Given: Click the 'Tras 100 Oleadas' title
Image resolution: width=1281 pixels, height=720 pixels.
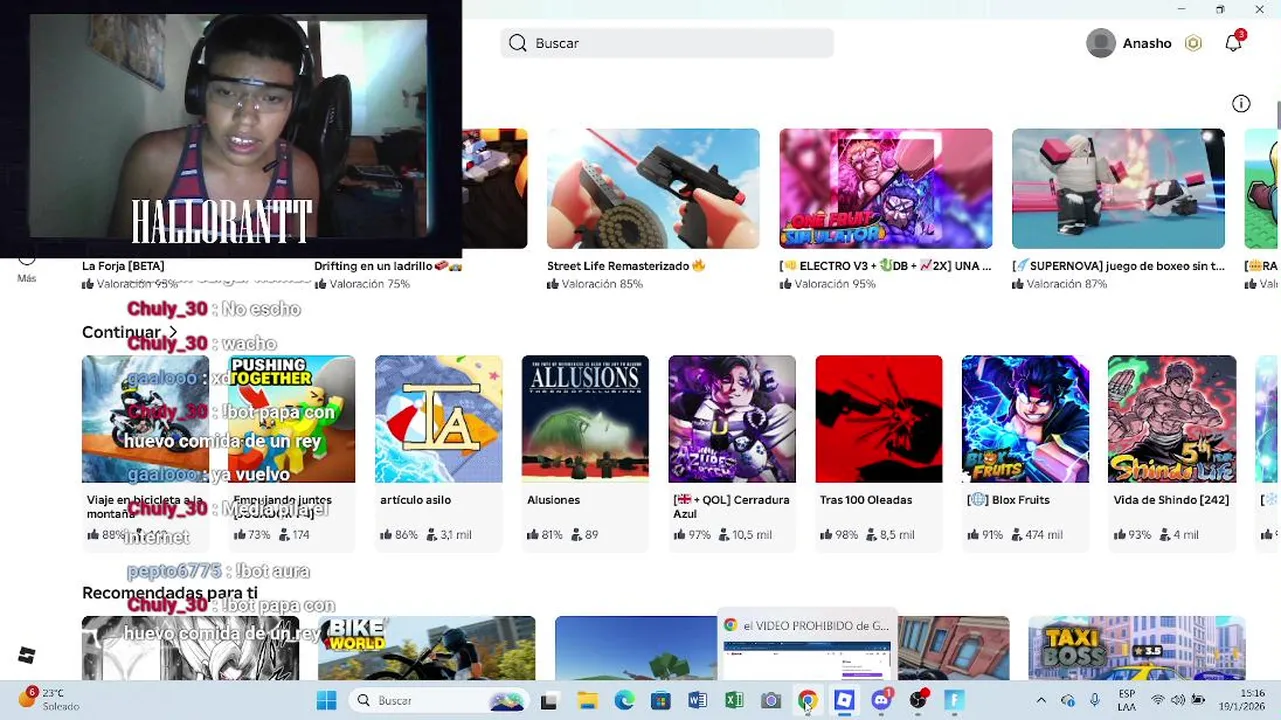Looking at the screenshot, I should pos(866,500).
